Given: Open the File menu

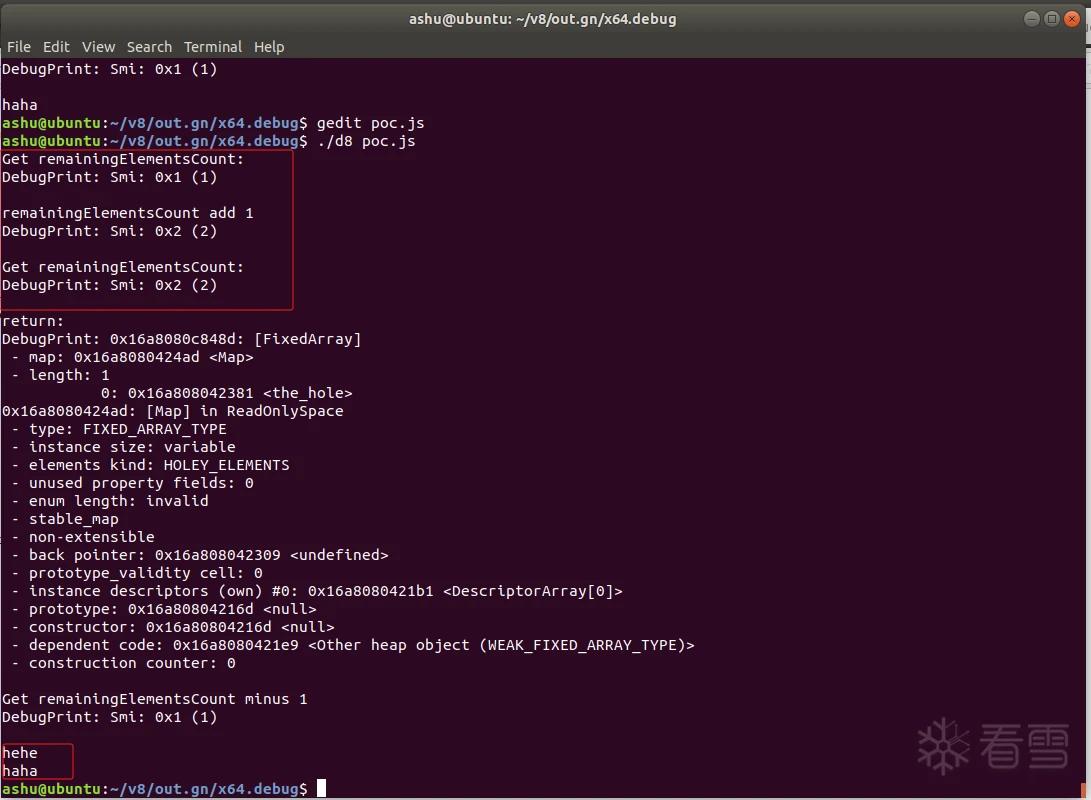Looking at the screenshot, I should [x=19, y=47].
